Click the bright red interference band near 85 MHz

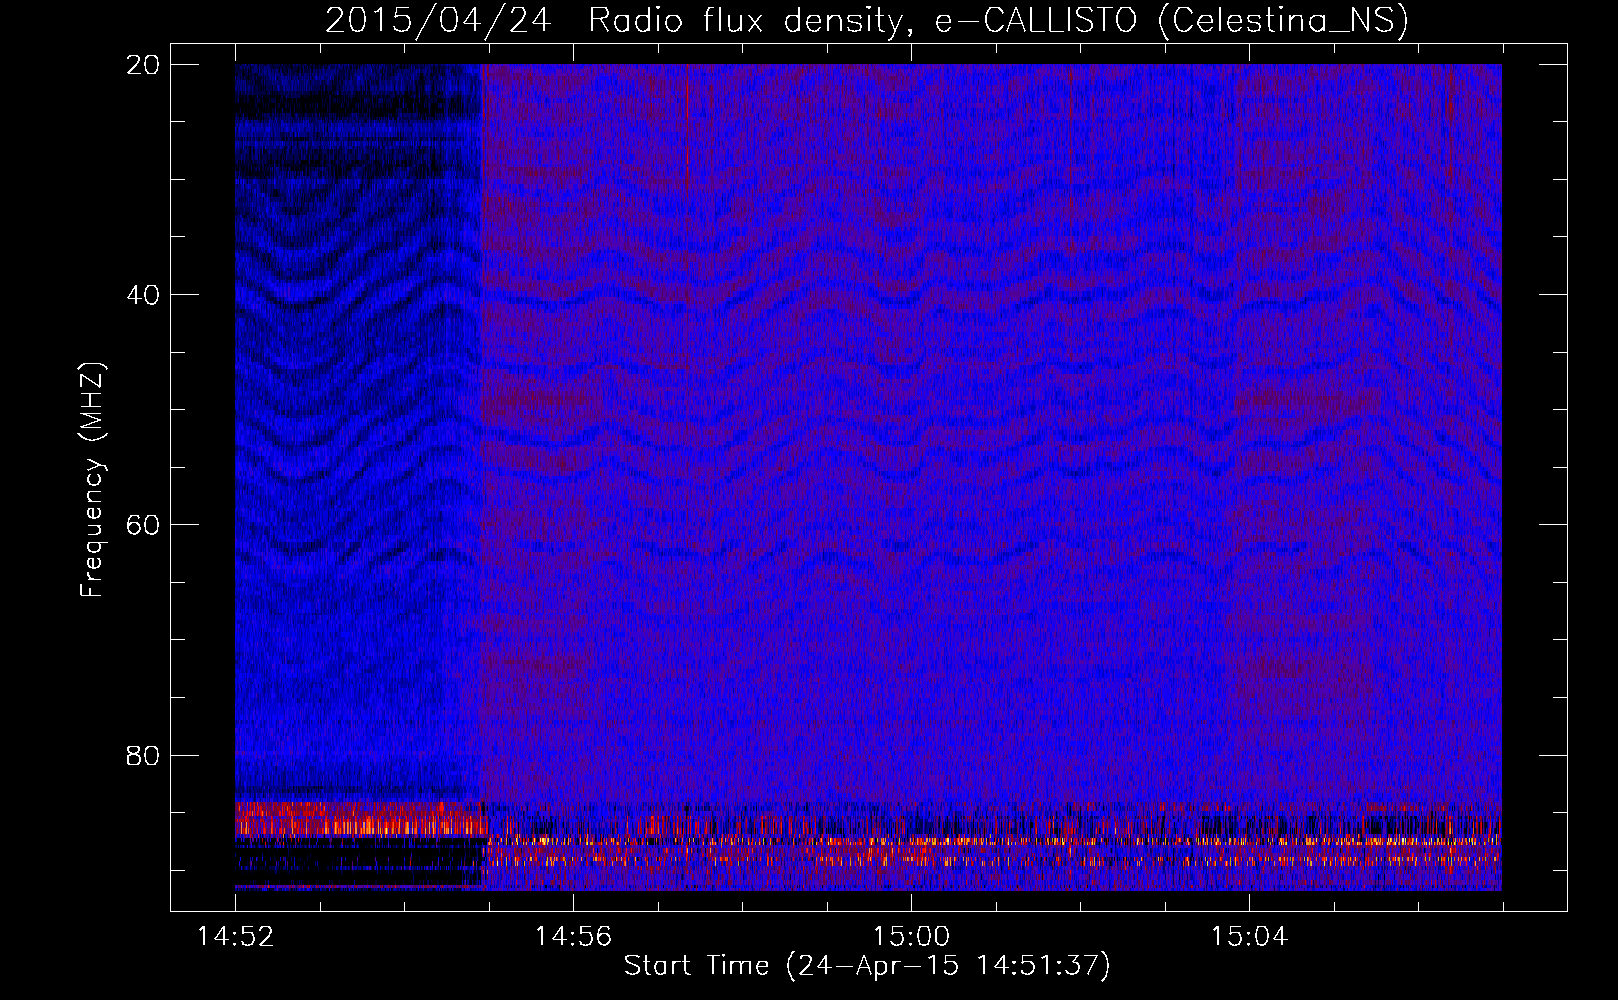(x=360, y=819)
